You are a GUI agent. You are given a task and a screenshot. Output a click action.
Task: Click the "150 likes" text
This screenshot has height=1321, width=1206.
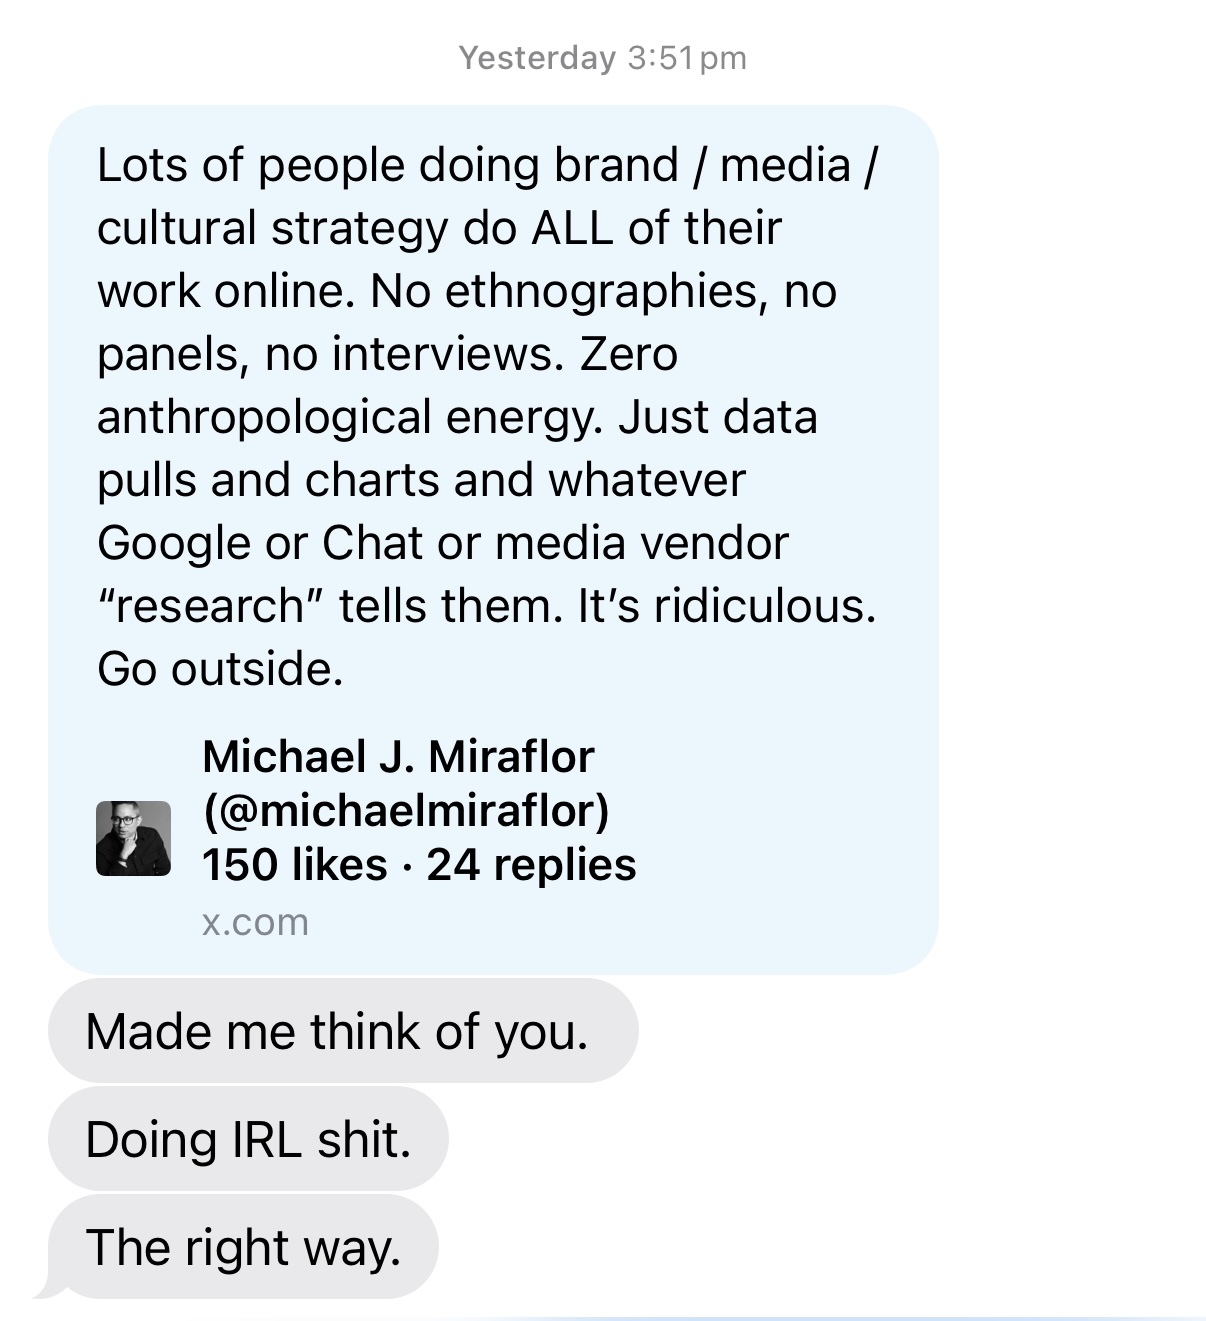[294, 865]
